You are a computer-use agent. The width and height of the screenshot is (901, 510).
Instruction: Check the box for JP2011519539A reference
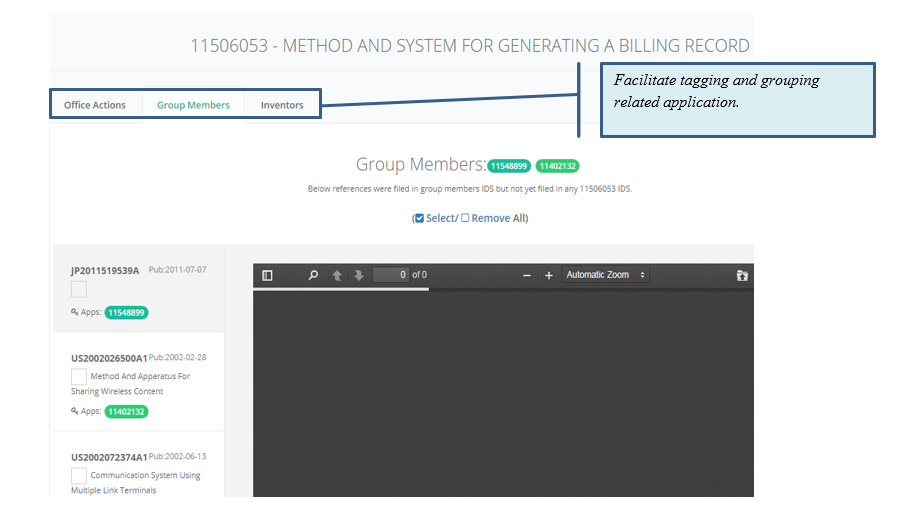point(79,289)
